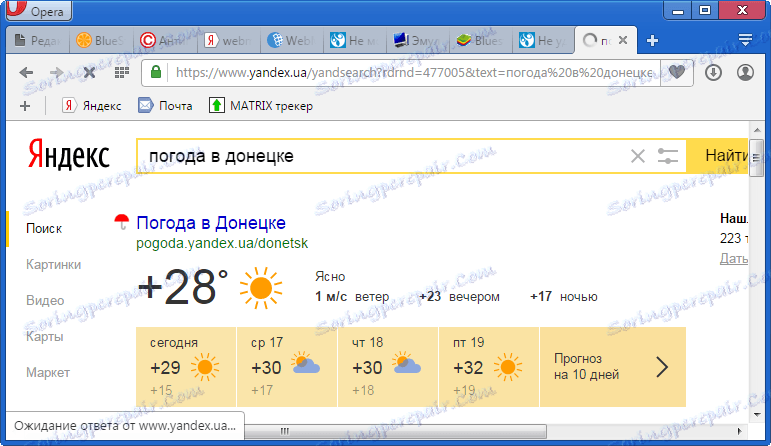Switch to the 'Webl' globe tab

point(292,41)
